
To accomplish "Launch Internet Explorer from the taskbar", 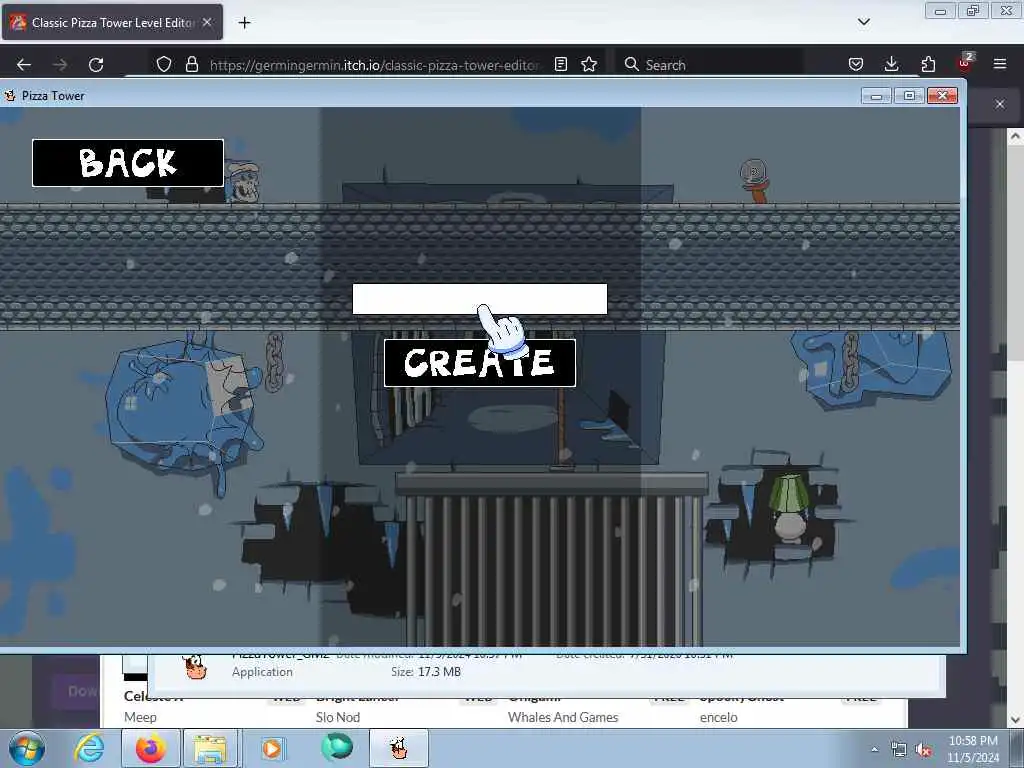I will 89,748.
